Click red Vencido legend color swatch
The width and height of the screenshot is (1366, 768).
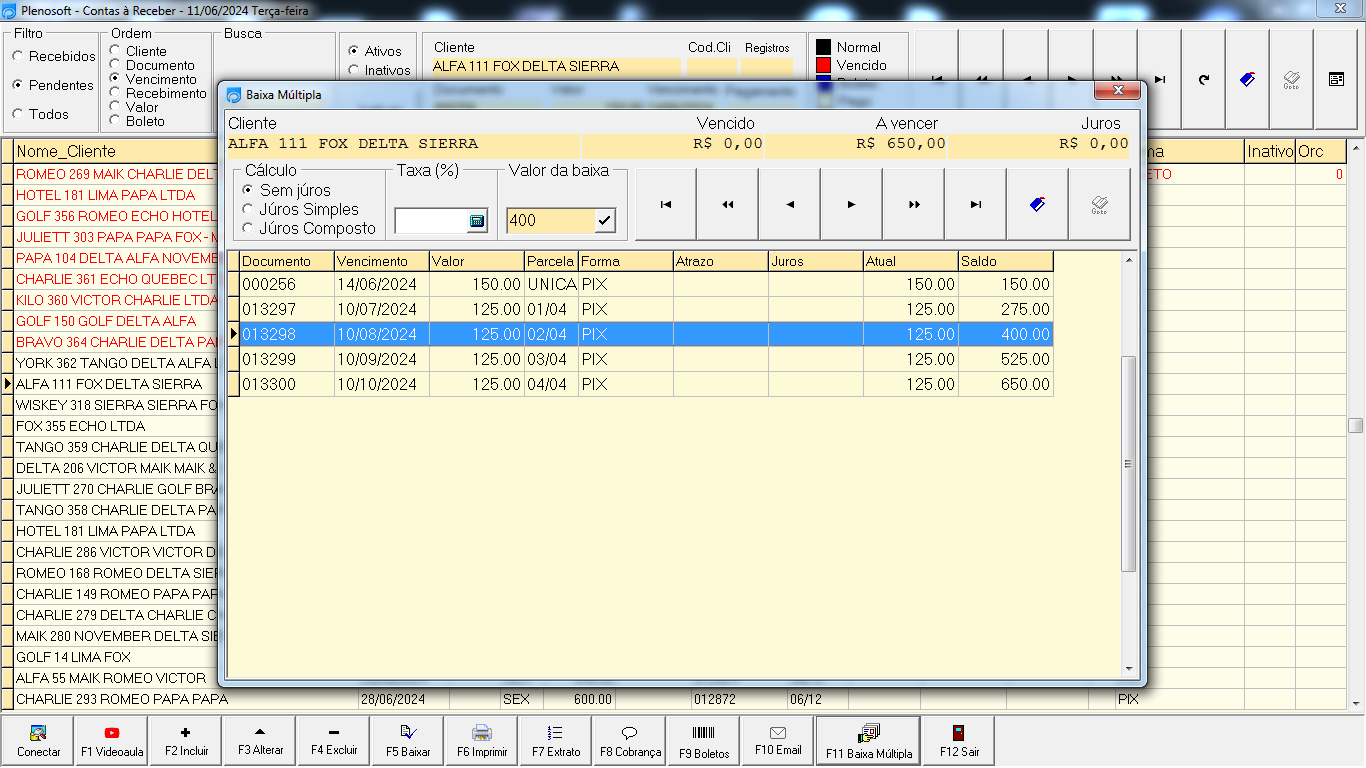click(824, 65)
